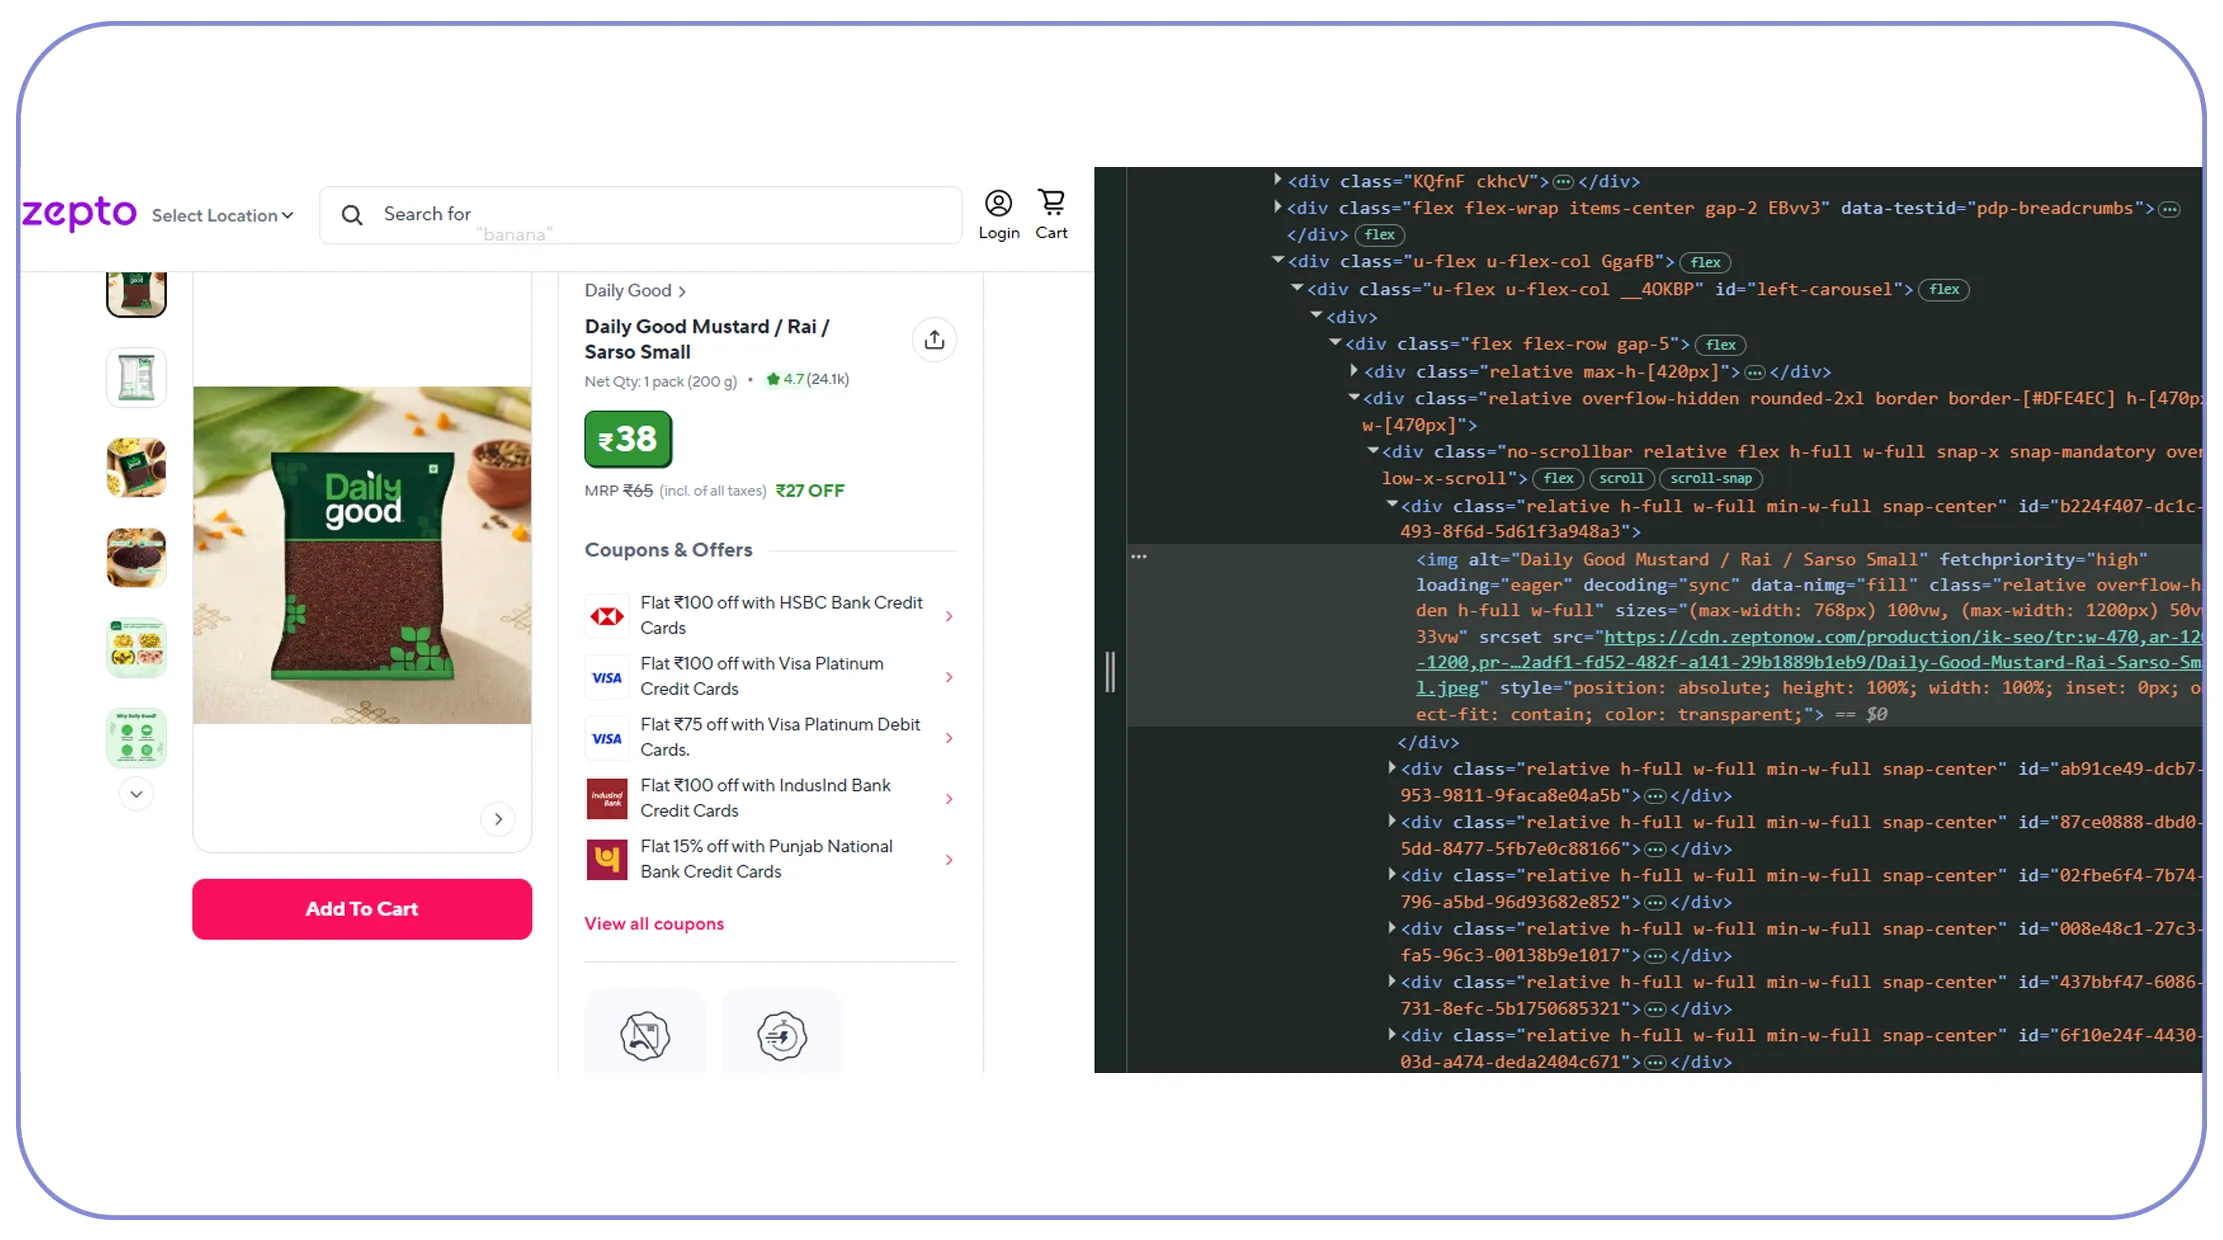Click Visa logo for Platinum Credit offer
The height and width of the screenshot is (1240, 2223).
point(607,677)
